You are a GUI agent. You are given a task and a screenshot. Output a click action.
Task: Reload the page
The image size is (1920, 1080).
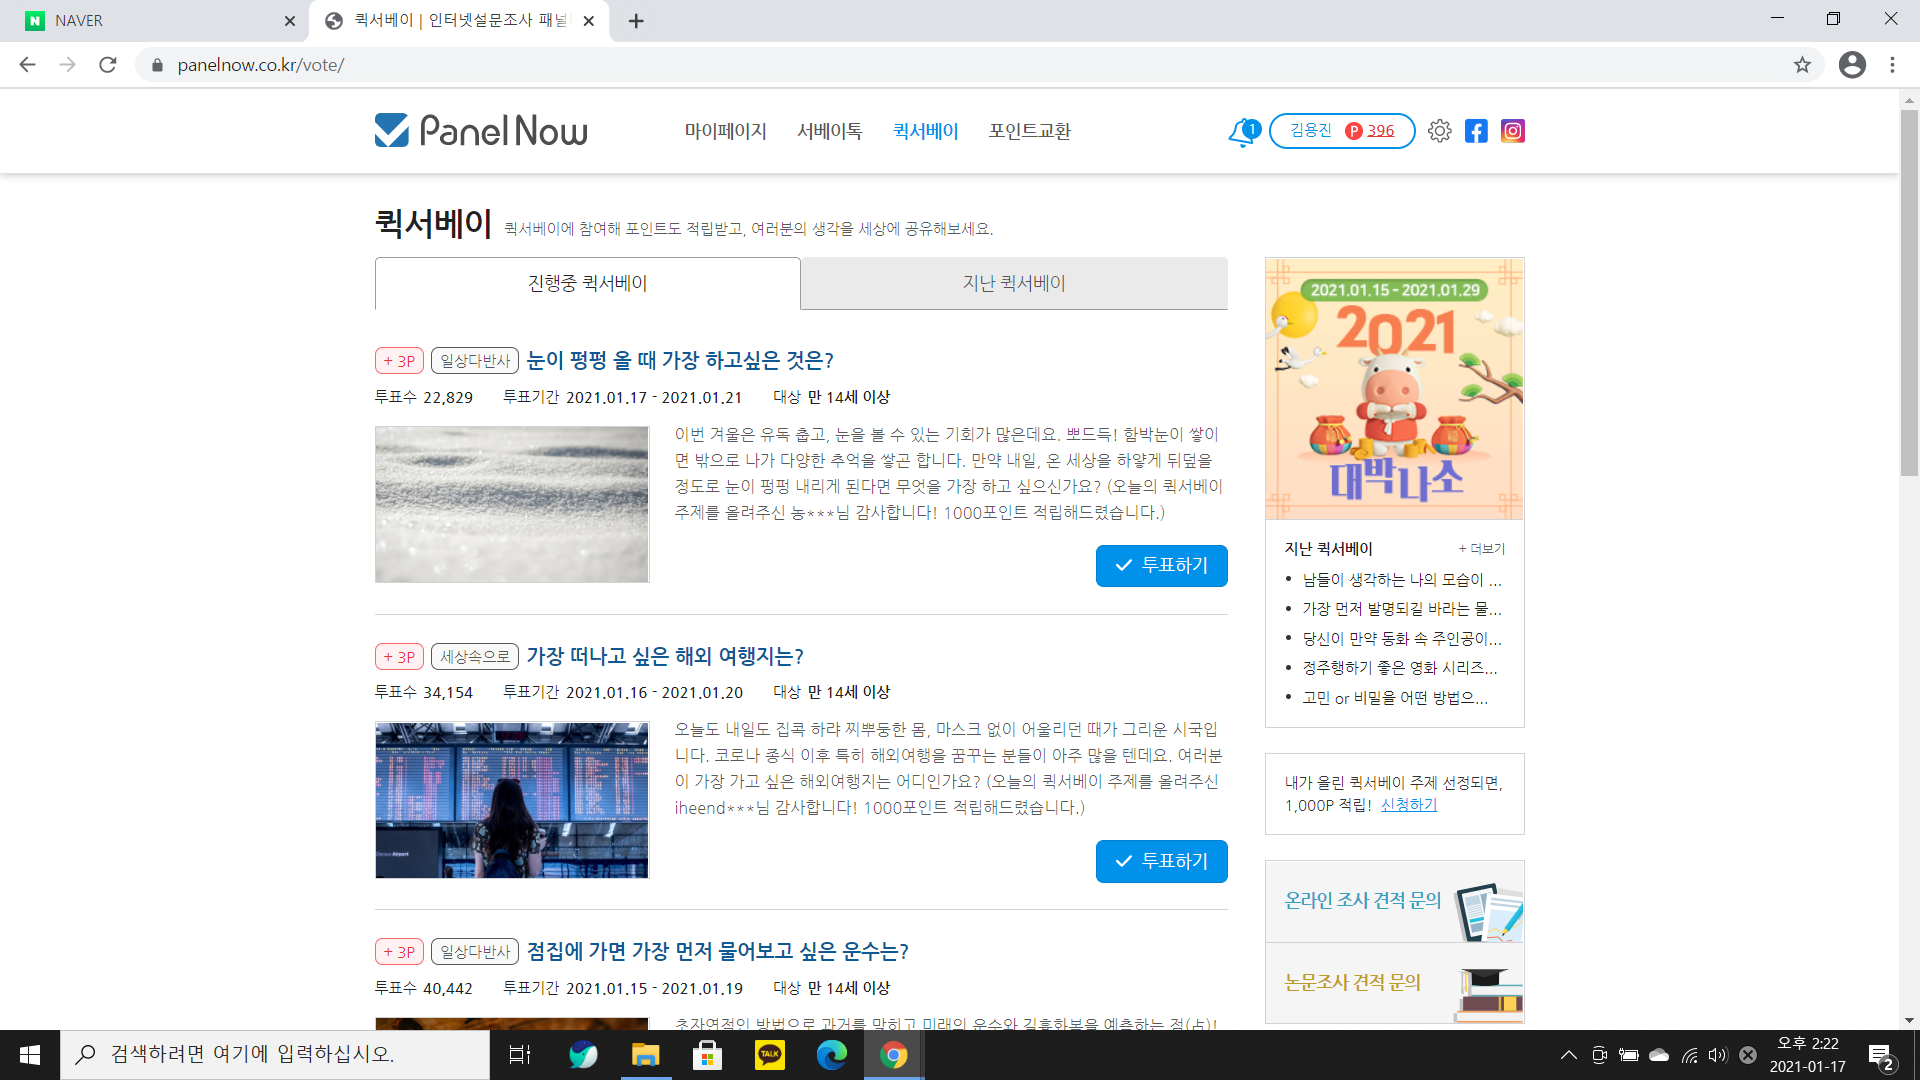pos(108,65)
